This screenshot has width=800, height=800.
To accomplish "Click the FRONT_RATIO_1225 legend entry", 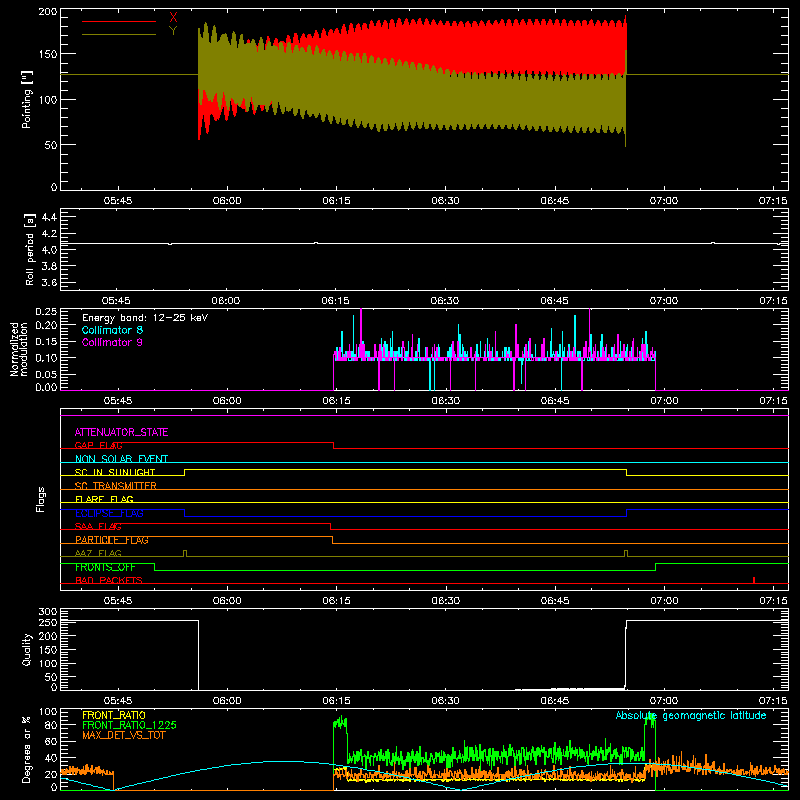I will click(129, 725).
